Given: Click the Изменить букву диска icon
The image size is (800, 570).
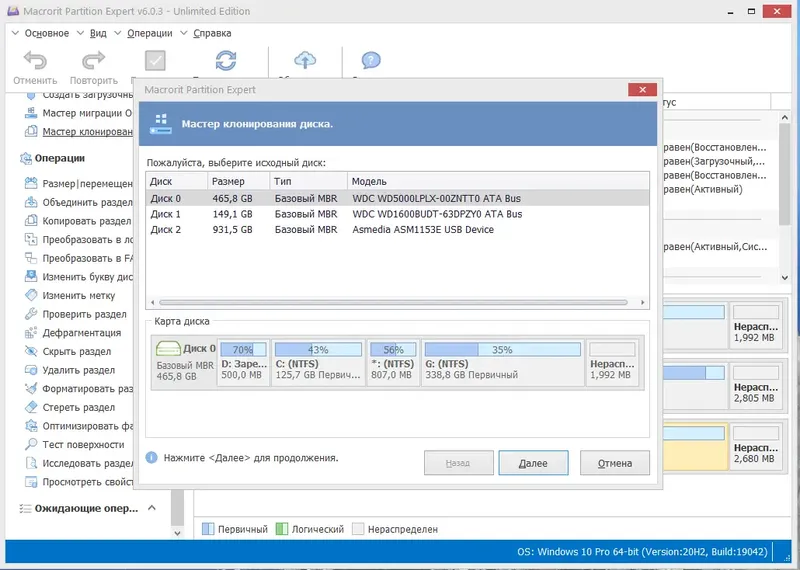Looking at the screenshot, I should pos(31,277).
